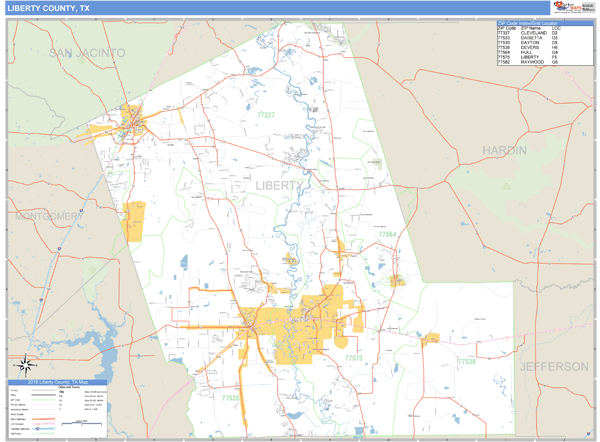Click the SAN JACINTO county label
The height and width of the screenshot is (442, 600).
click(x=87, y=53)
